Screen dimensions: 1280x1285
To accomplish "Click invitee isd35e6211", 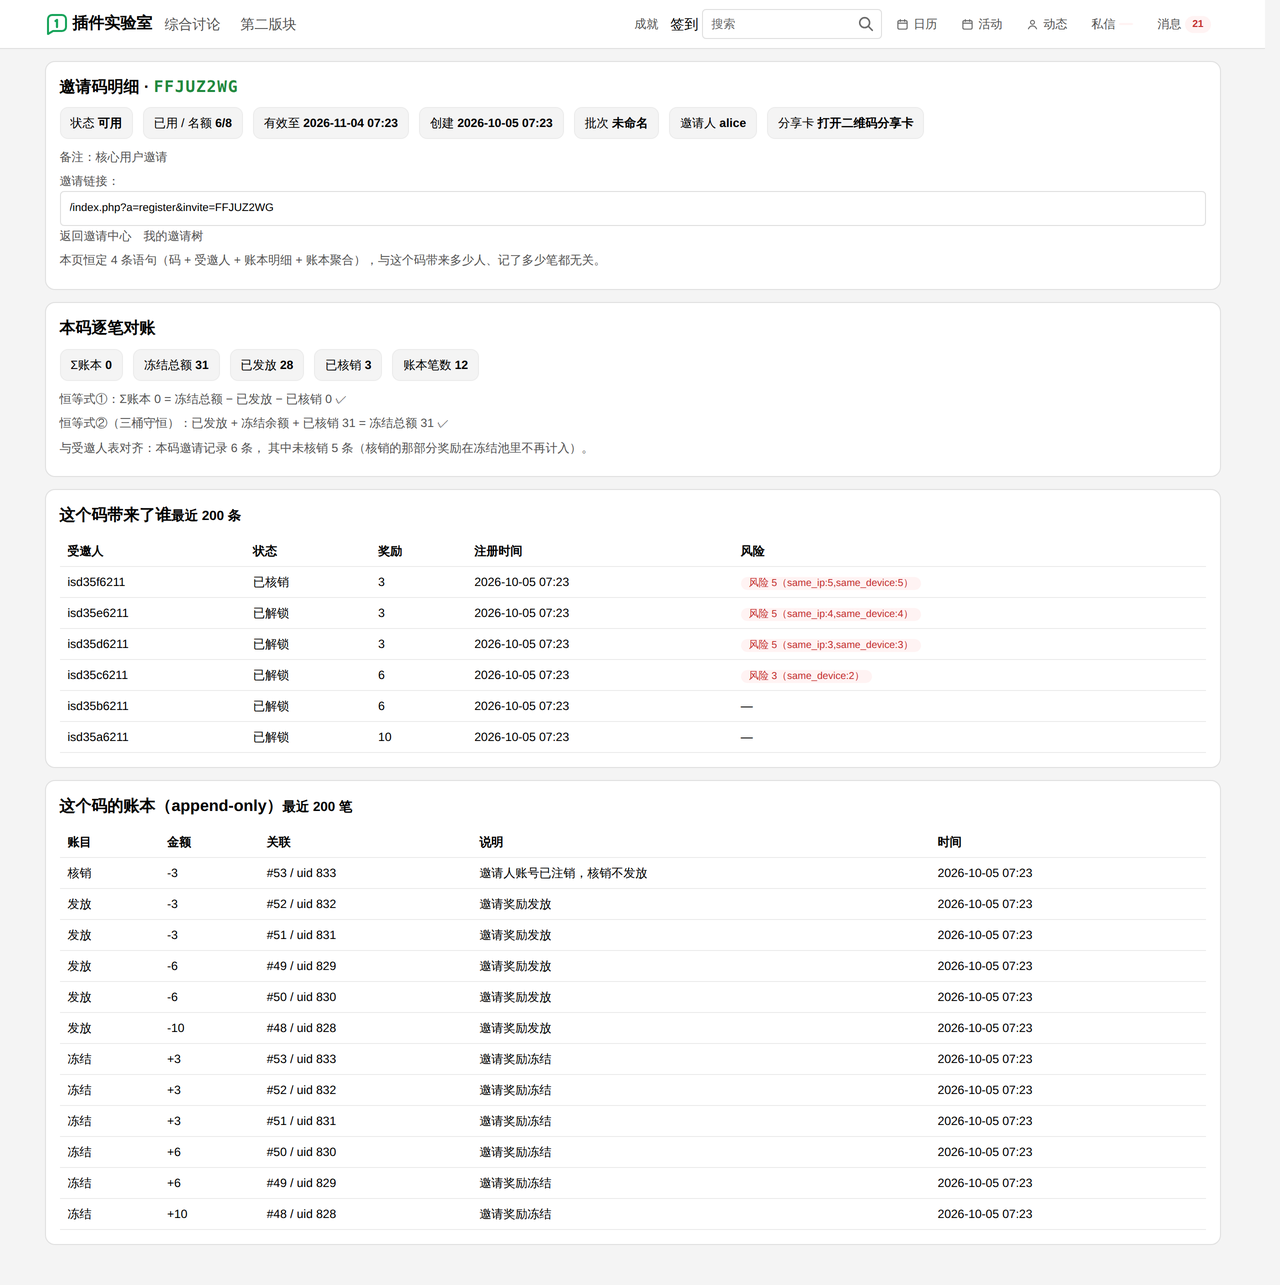I will coord(98,613).
